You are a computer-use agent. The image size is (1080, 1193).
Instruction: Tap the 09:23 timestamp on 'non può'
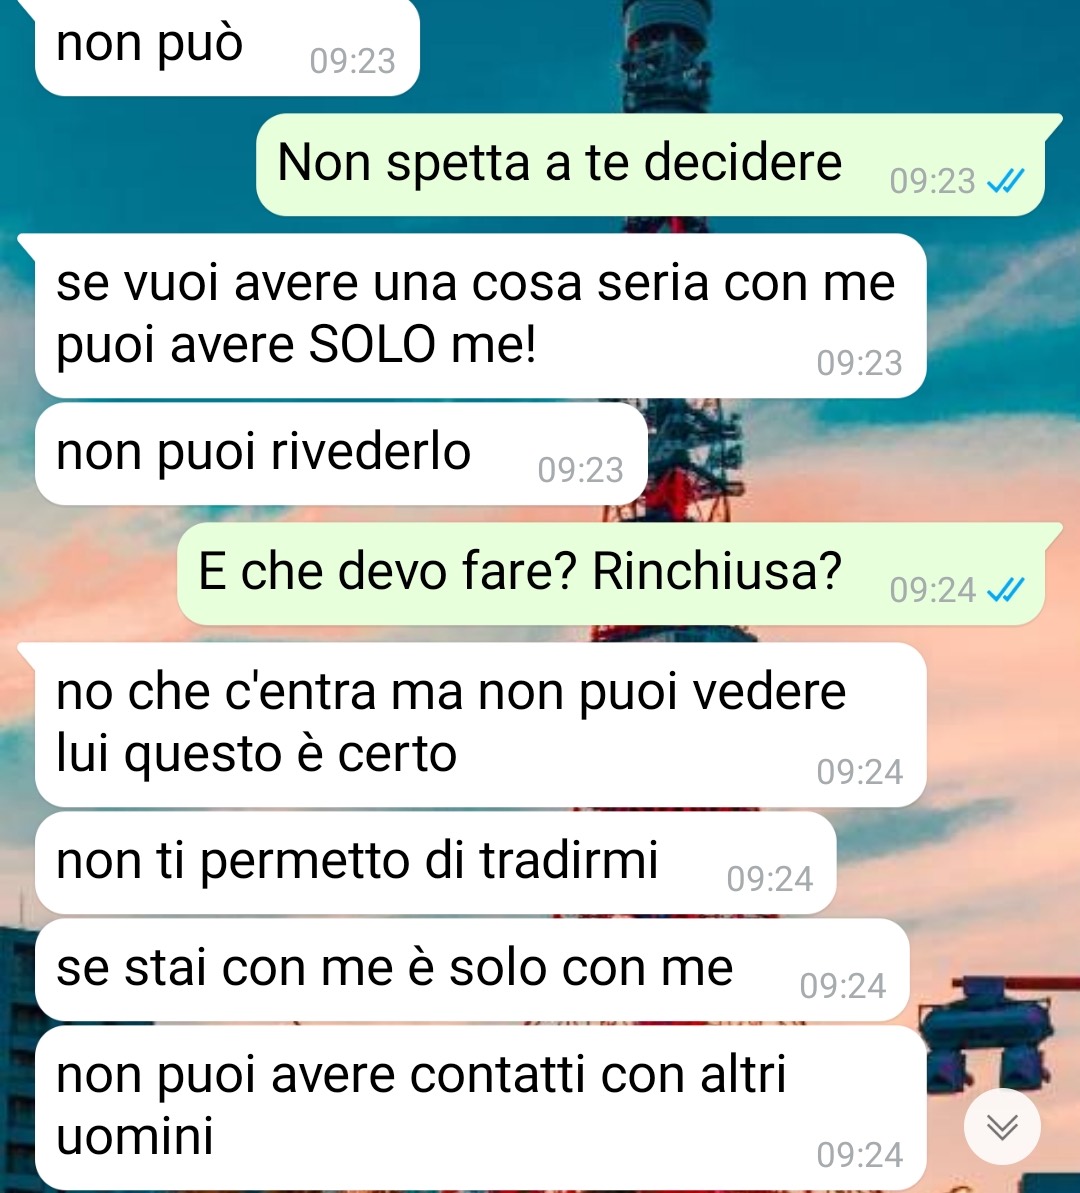tap(352, 61)
